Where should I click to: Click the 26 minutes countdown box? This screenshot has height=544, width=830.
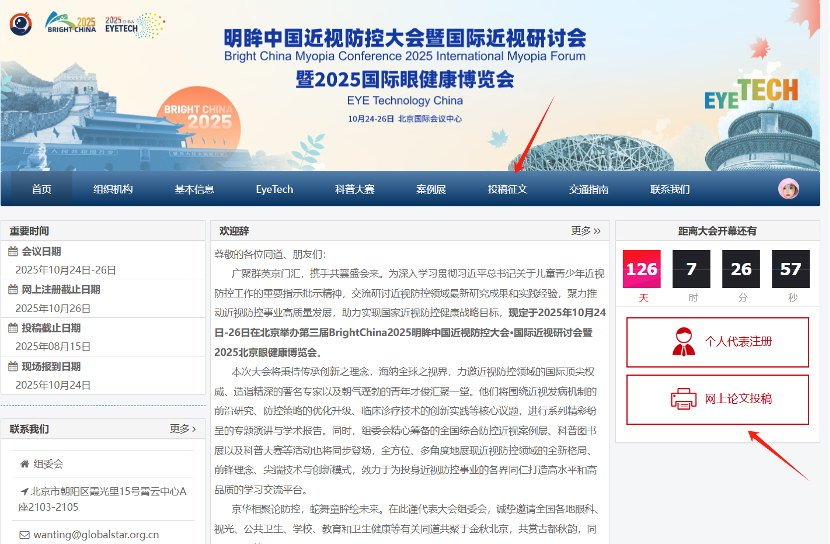click(x=741, y=269)
